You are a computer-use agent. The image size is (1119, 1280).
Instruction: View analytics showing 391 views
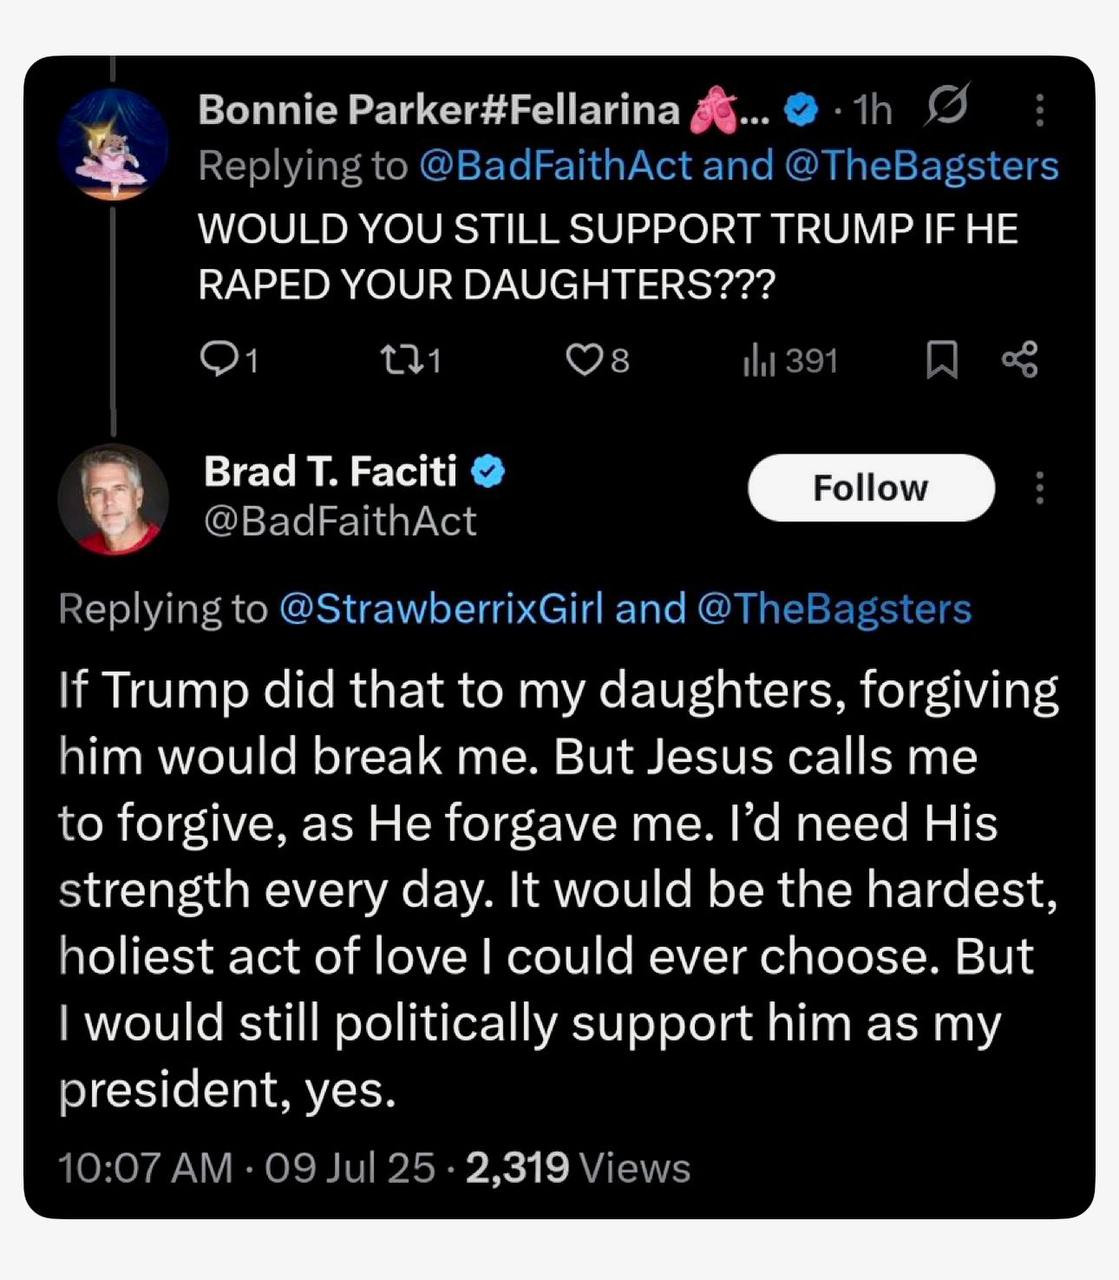point(760,360)
